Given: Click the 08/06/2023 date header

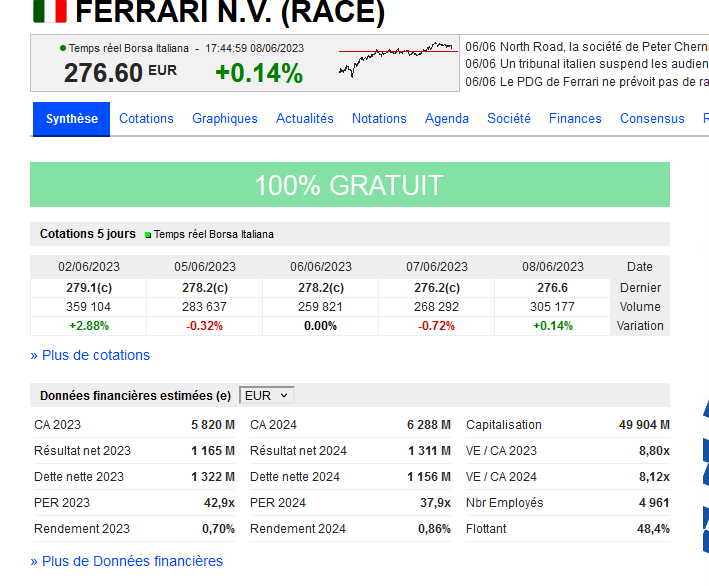Looking at the screenshot, I should point(553,267).
